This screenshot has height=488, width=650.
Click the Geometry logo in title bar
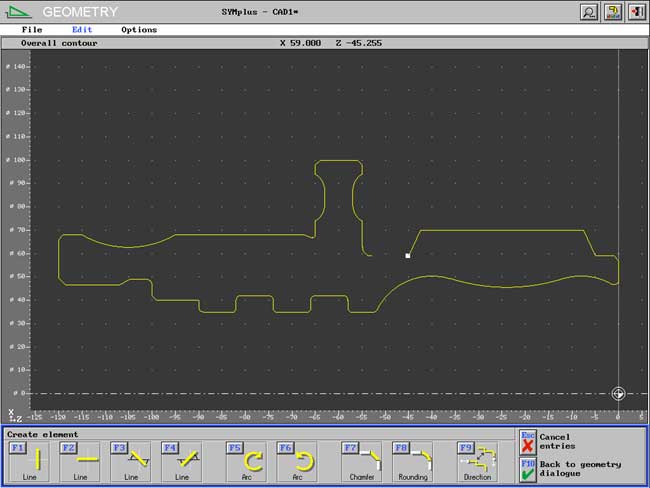pos(21,12)
